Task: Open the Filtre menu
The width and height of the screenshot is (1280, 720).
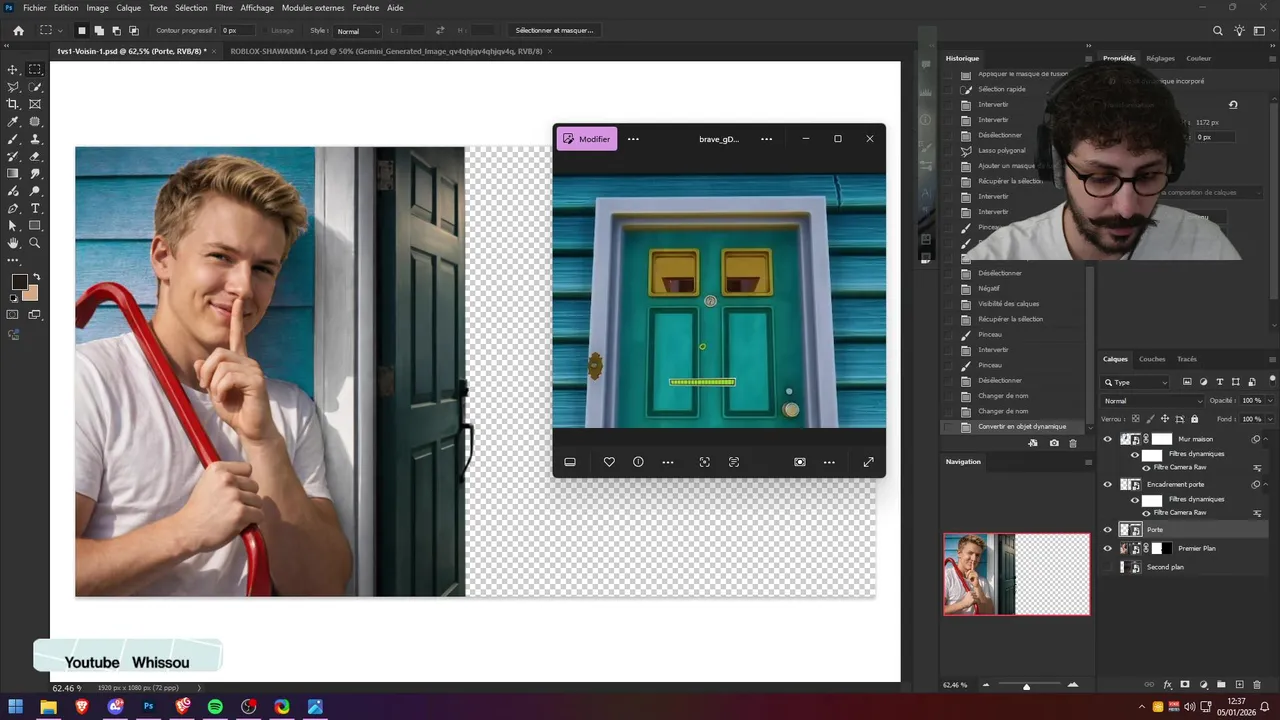Action: pos(224,8)
